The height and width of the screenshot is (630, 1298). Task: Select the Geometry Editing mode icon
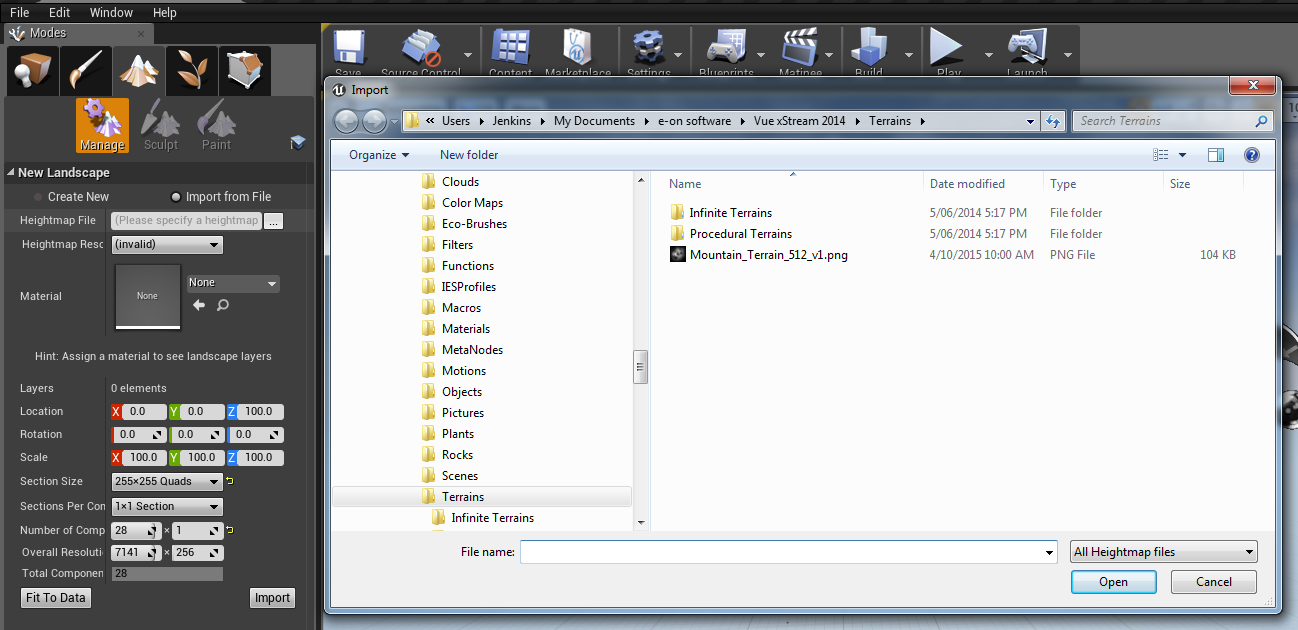244,70
